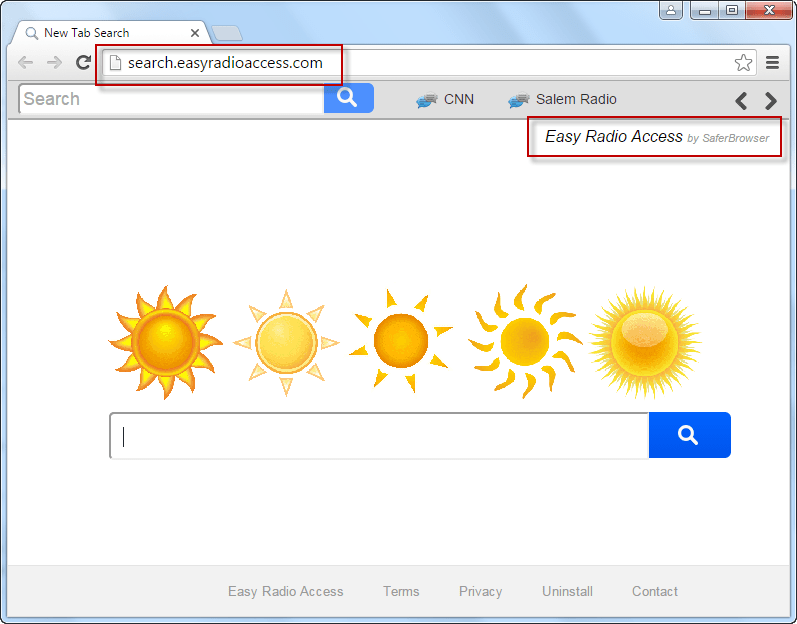The height and width of the screenshot is (624, 797).
Task: Open the Easy Radio Access footer link
Action: tap(286, 591)
